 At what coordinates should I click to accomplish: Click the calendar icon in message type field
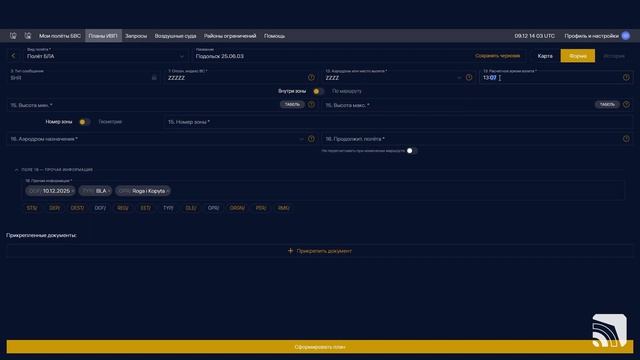tap(154, 78)
